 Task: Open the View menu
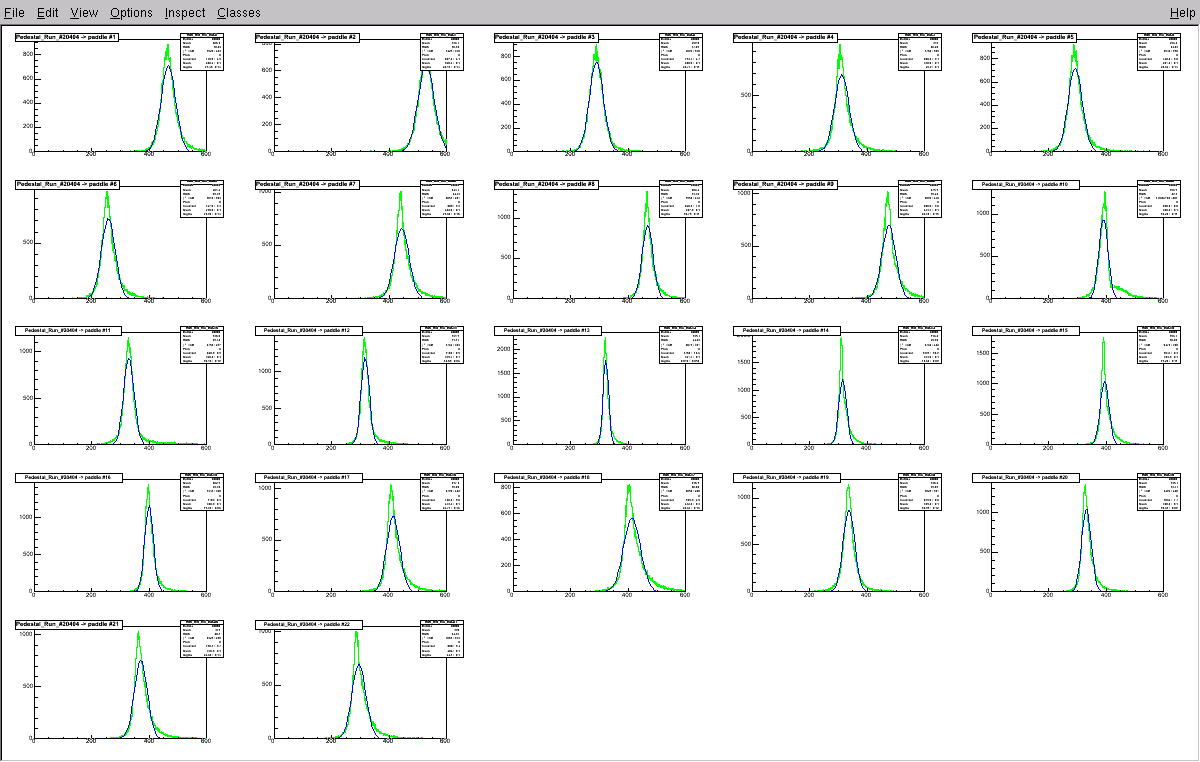84,12
